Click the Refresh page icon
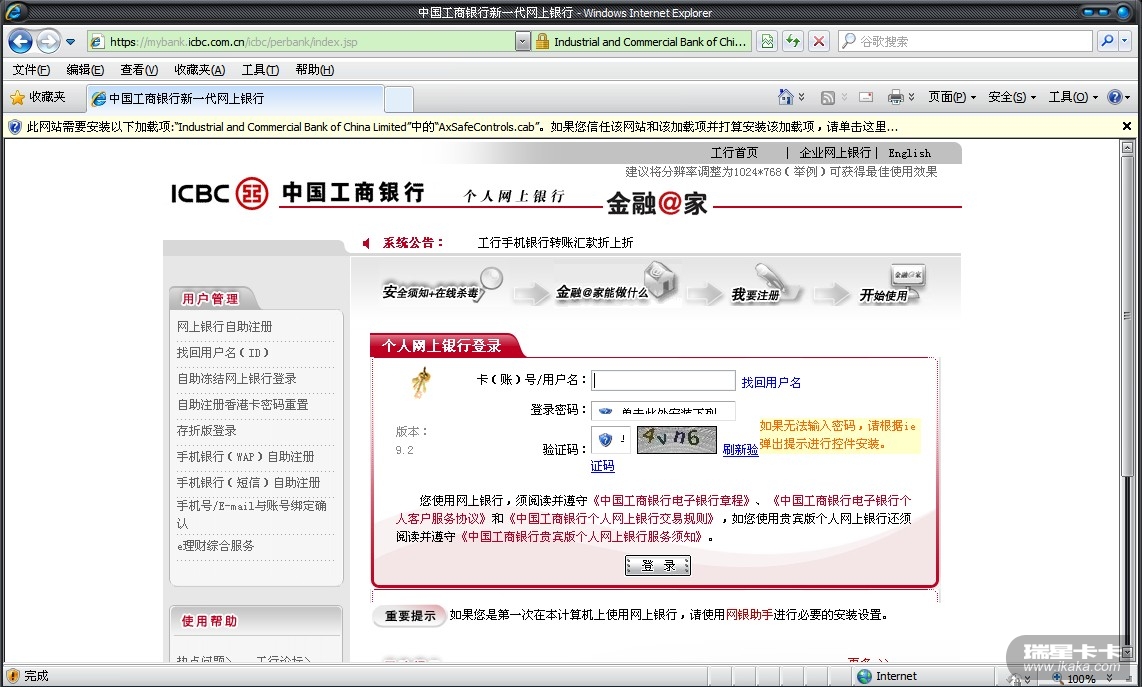The image size is (1142, 687). (792, 42)
